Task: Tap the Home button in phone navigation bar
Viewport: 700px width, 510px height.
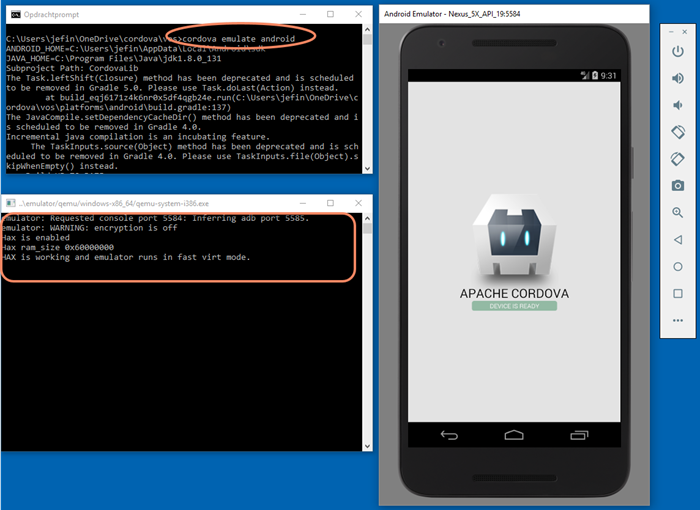Action: [514, 435]
